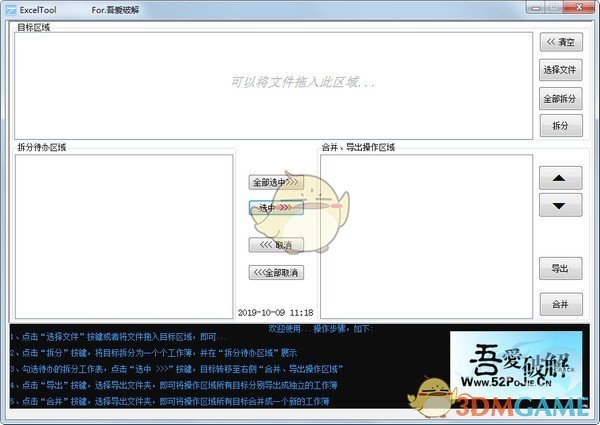The height and width of the screenshot is (425, 600).
Task: Move selected item up with up arrow
Action: pyautogui.click(x=560, y=178)
